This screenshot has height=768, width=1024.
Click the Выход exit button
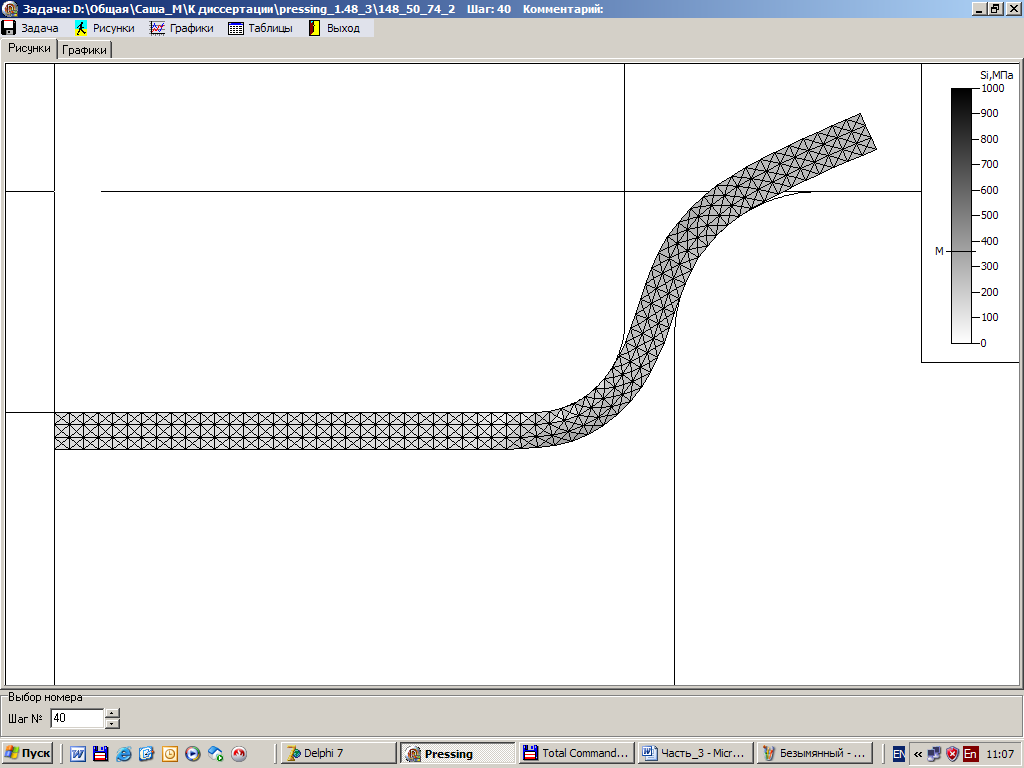tap(334, 28)
